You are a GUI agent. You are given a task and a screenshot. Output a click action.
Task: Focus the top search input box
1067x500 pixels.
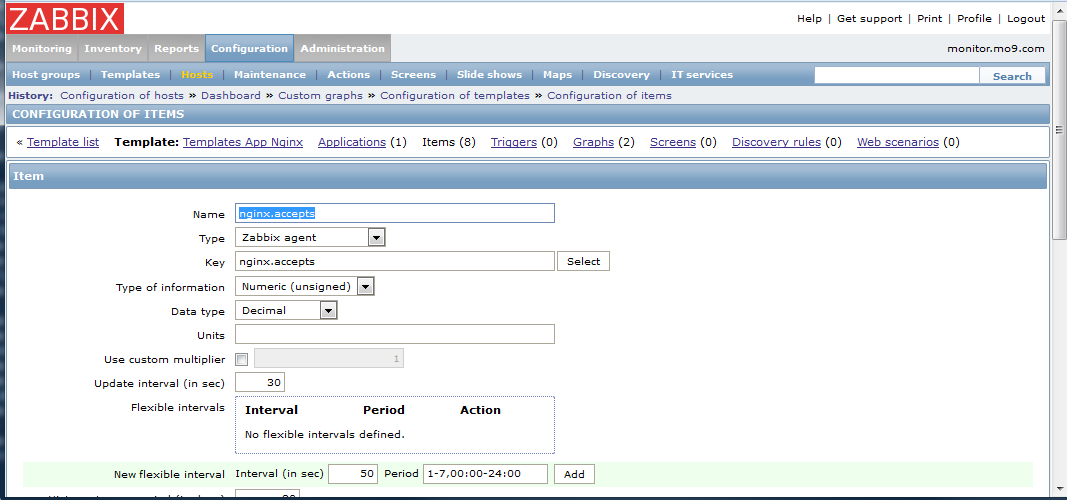(897, 76)
